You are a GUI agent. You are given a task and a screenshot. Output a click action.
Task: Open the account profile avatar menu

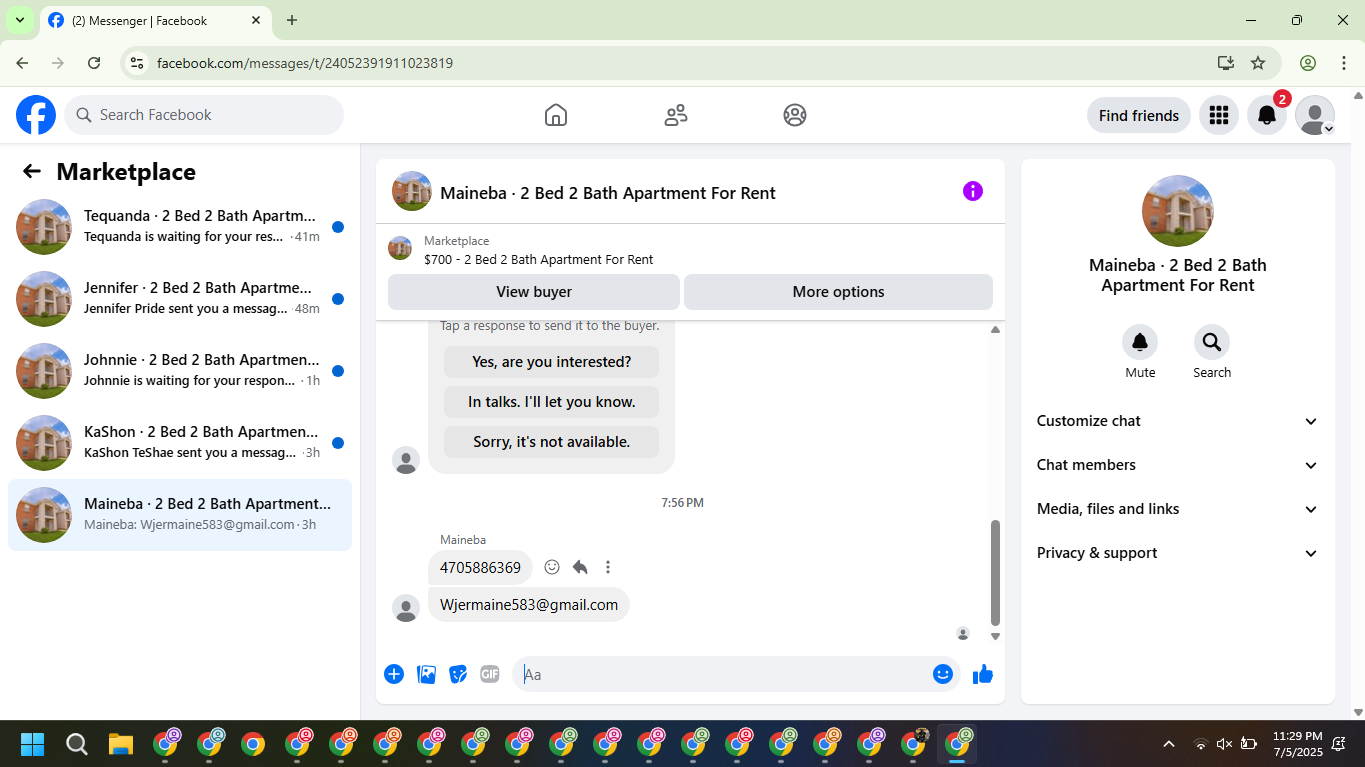click(x=1315, y=115)
